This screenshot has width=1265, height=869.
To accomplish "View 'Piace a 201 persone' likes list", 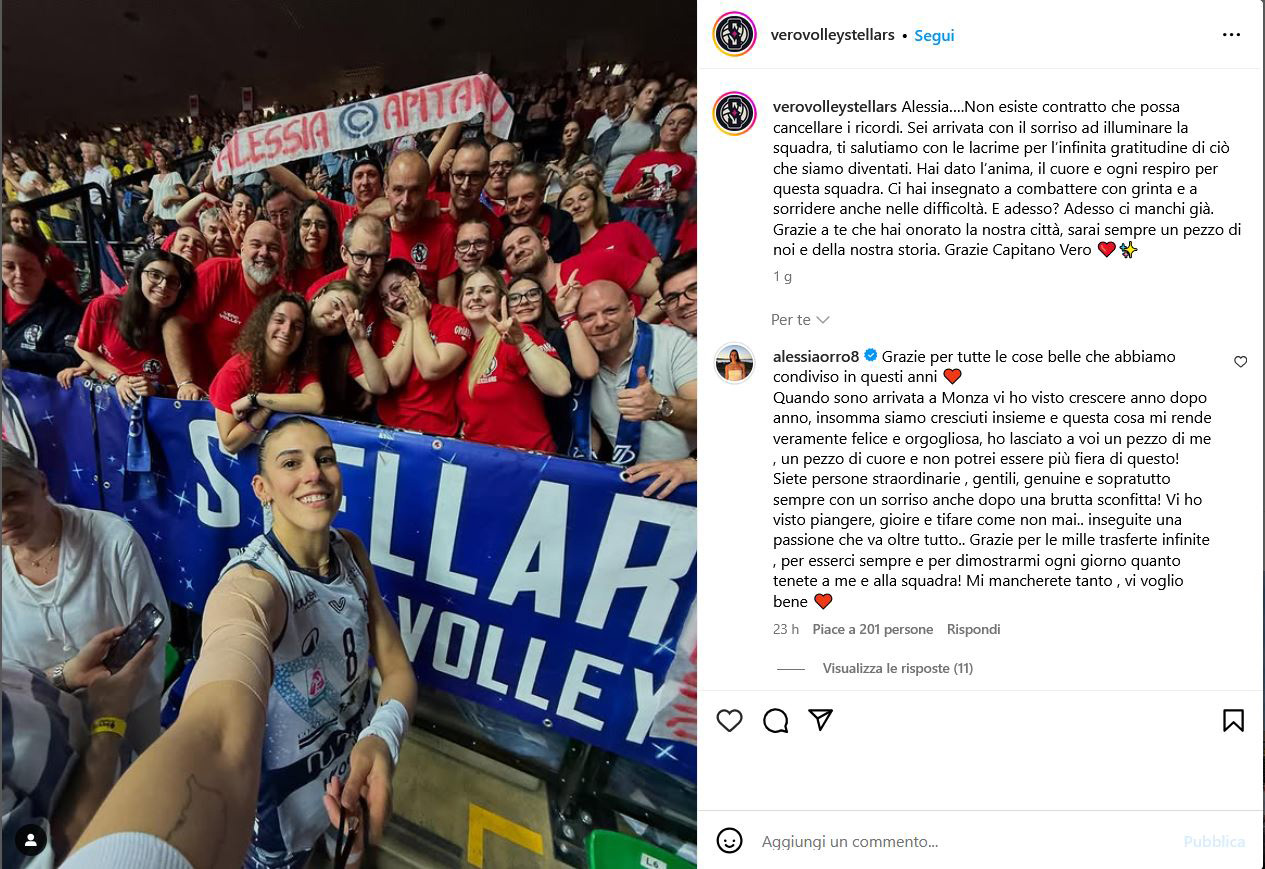I will (x=872, y=629).
